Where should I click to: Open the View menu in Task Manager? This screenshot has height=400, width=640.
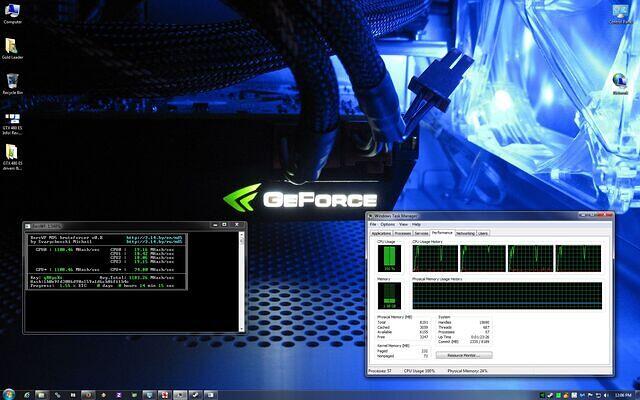click(403, 224)
